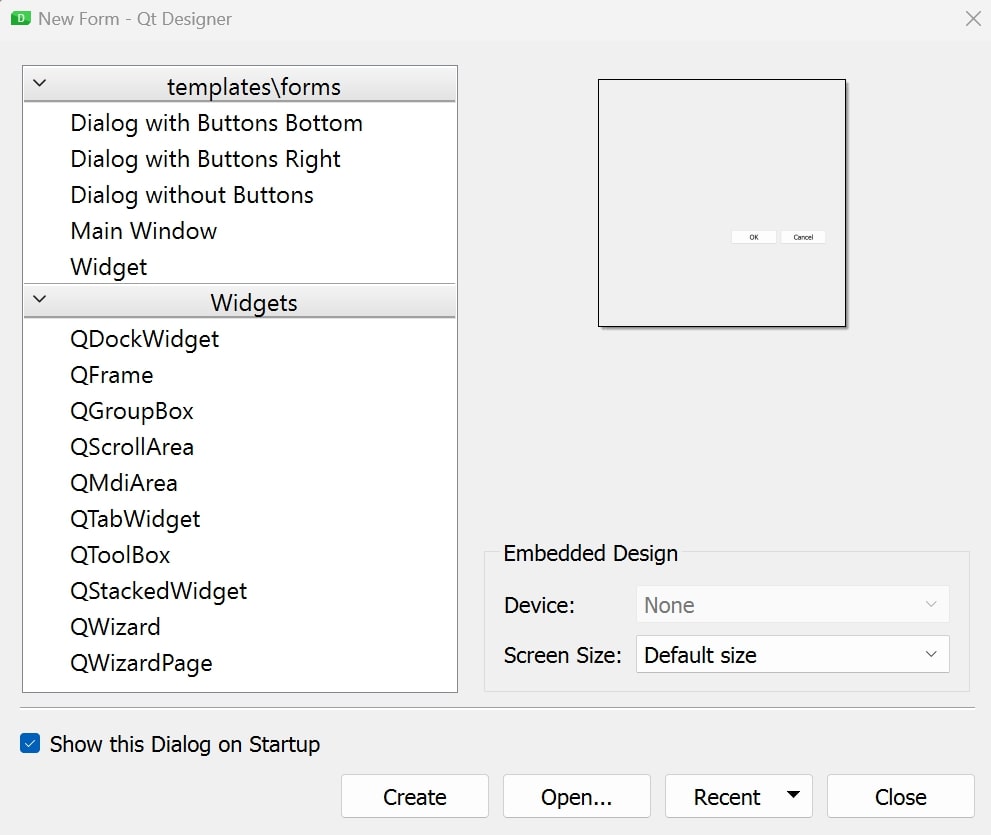The height and width of the screenshot is (835, 991).
Task: Collapse the templates\forms section
Action: (x=38, y=84)
